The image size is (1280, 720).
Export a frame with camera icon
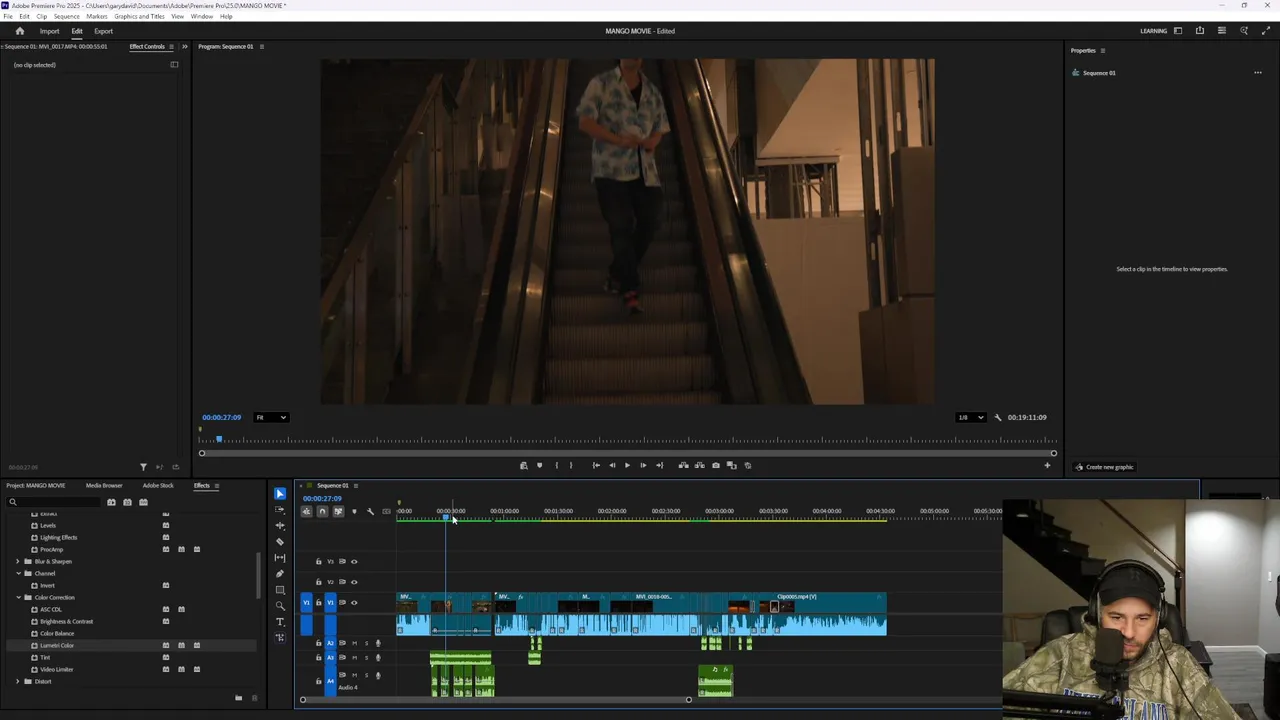pyautogui.click(x=715, y=465)
